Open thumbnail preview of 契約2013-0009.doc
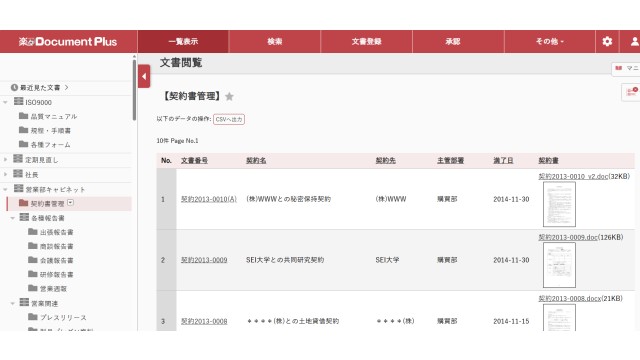The width and height of the screenshot is (640, 360). pos(559,265)
